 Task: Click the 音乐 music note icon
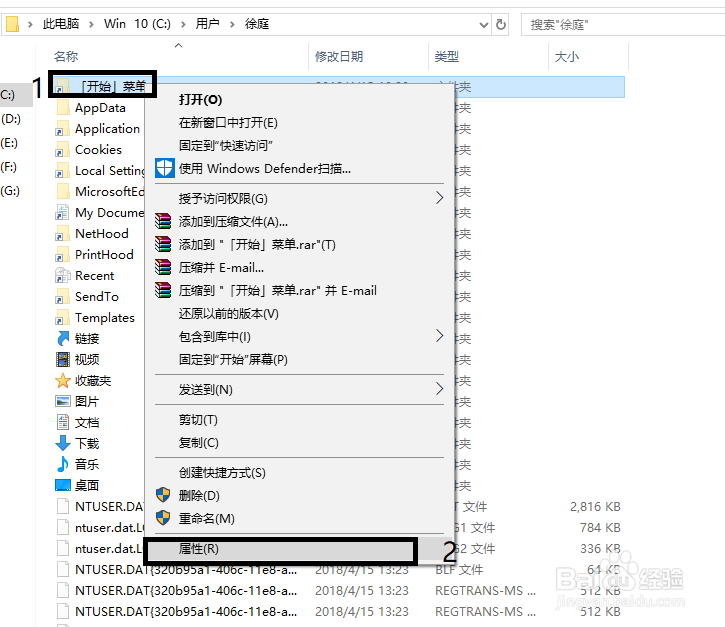[62, 464]
